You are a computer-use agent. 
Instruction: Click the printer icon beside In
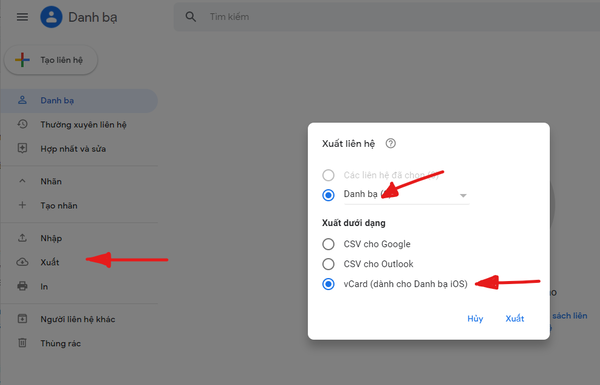pos(23,286)
